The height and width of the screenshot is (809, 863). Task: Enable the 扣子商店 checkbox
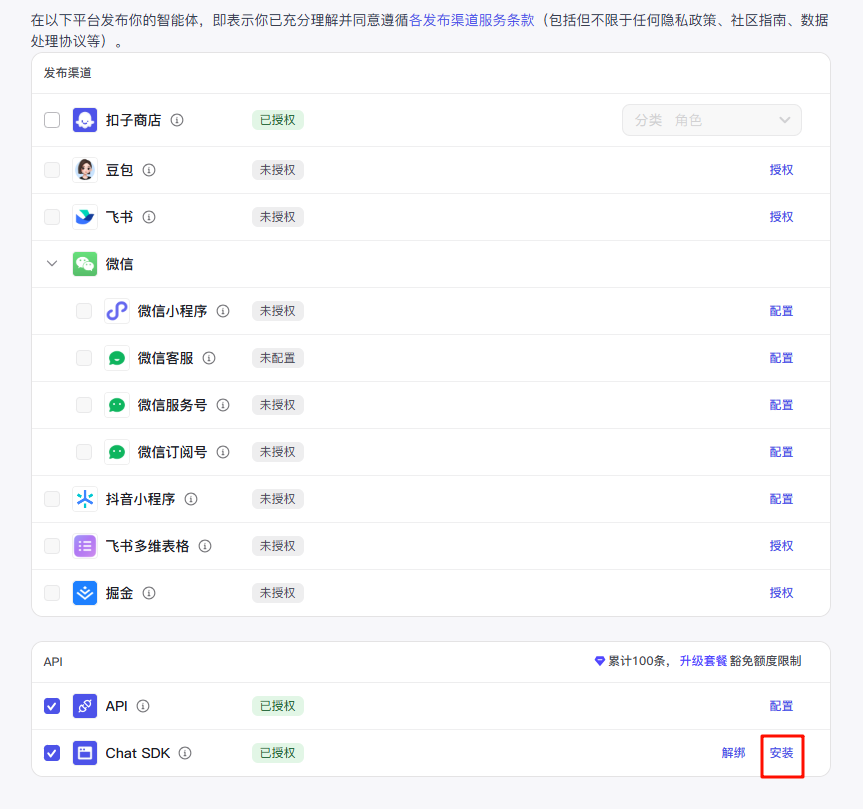click(x=52, y=120)
